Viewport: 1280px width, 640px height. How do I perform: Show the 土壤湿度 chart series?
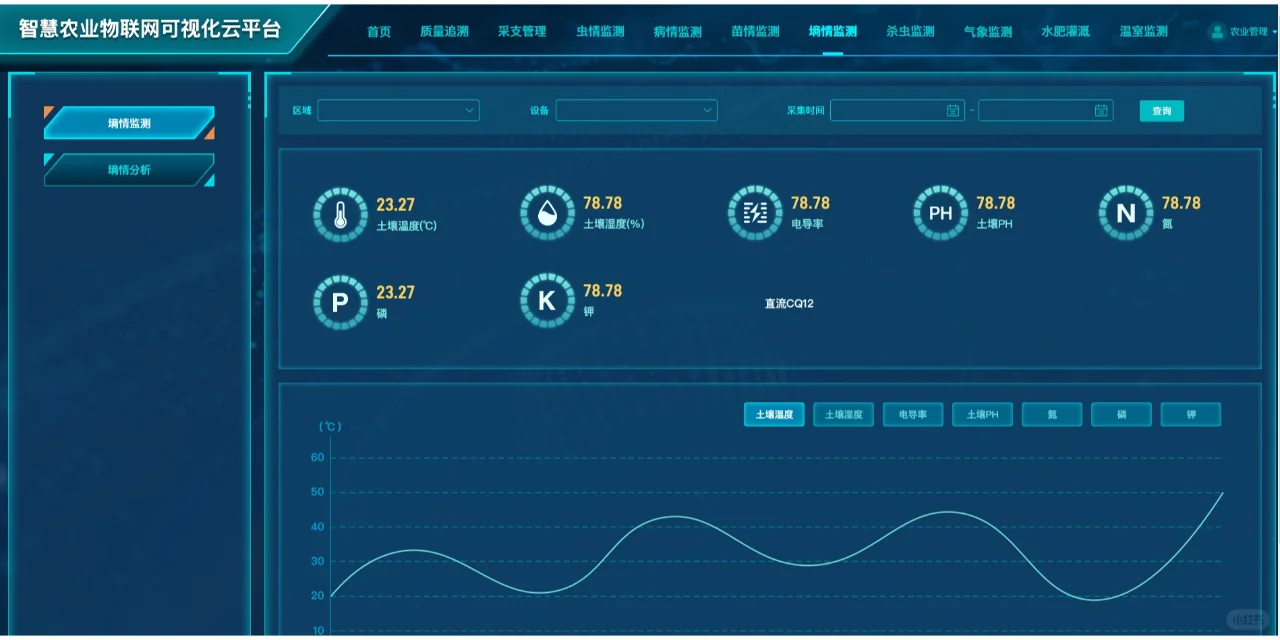(844, 414)
